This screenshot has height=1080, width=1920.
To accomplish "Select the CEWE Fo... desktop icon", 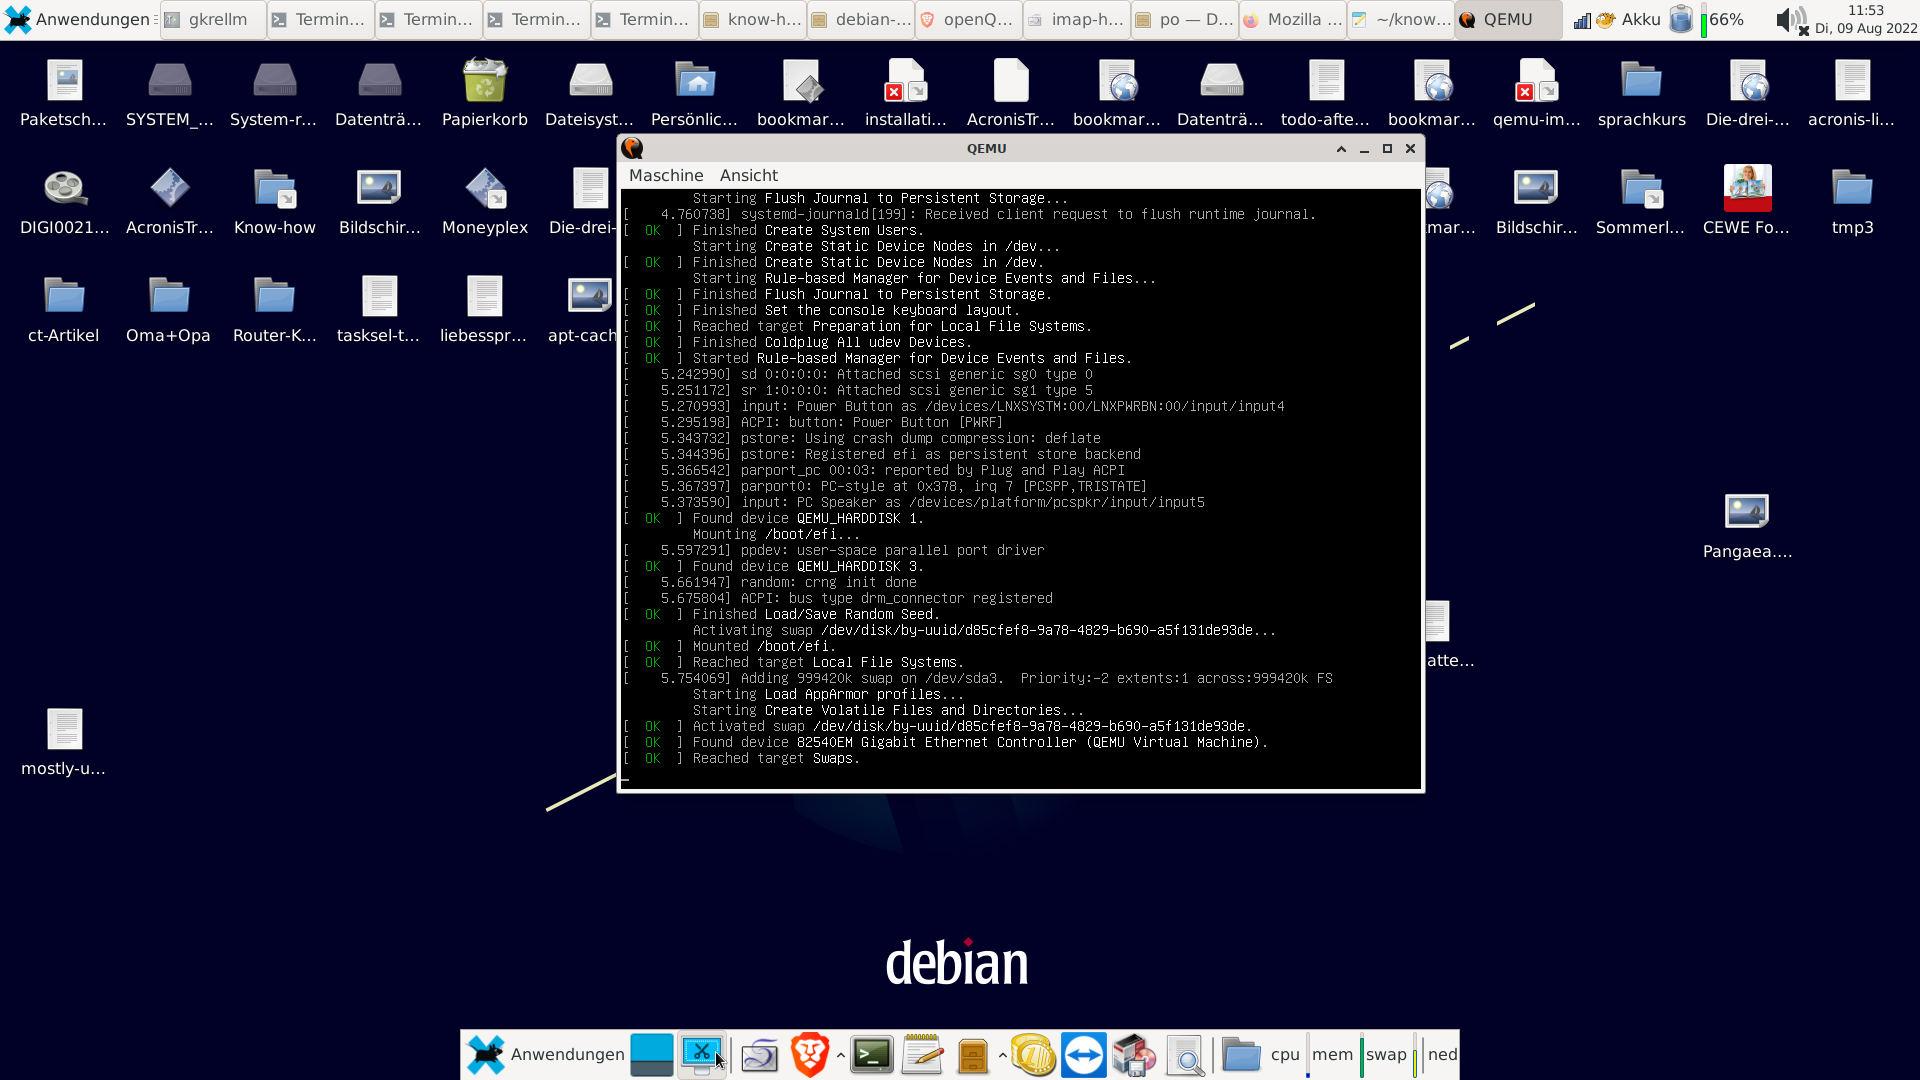I will [1747, 202].
